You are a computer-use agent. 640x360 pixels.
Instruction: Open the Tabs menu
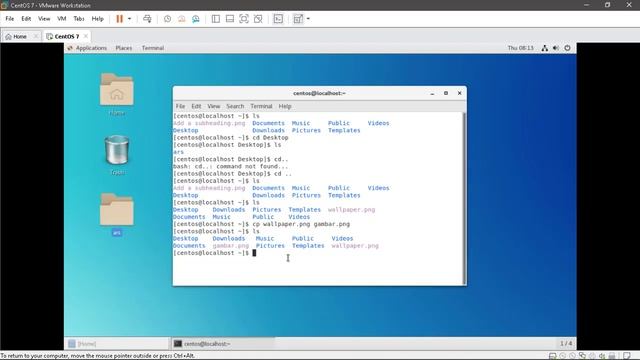(79, 19)
